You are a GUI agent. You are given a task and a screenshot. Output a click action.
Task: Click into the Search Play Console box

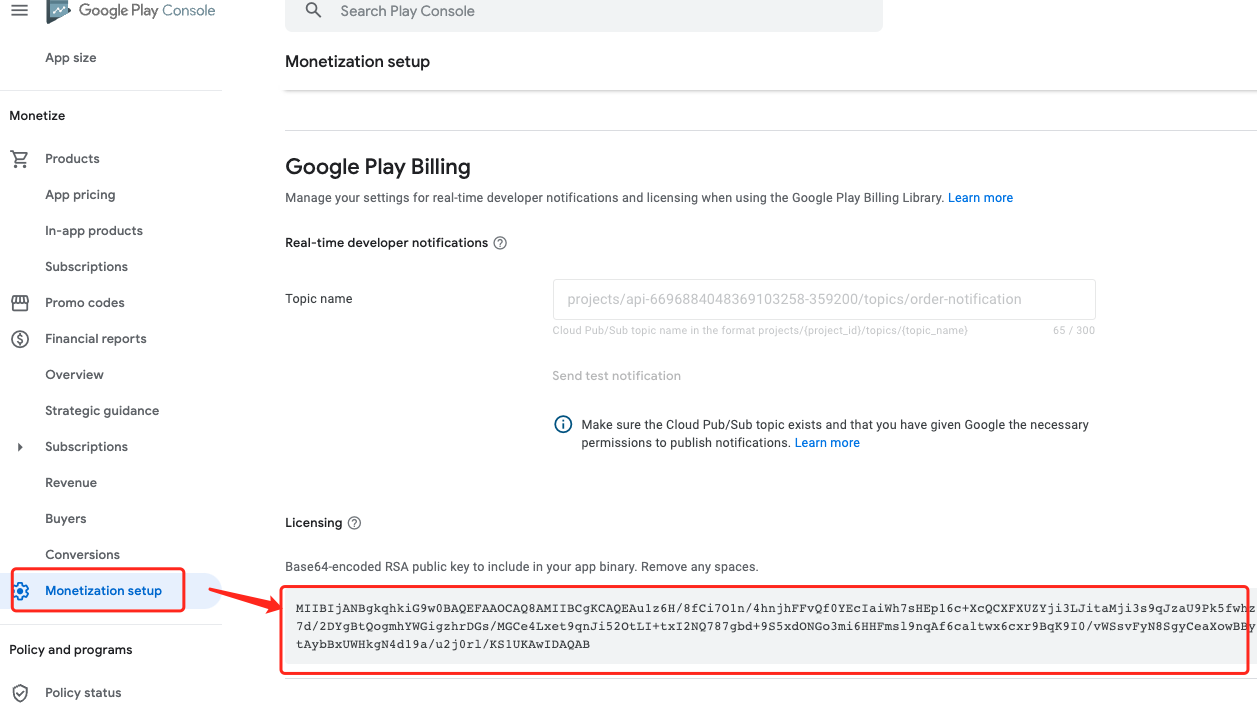[600, 11]
